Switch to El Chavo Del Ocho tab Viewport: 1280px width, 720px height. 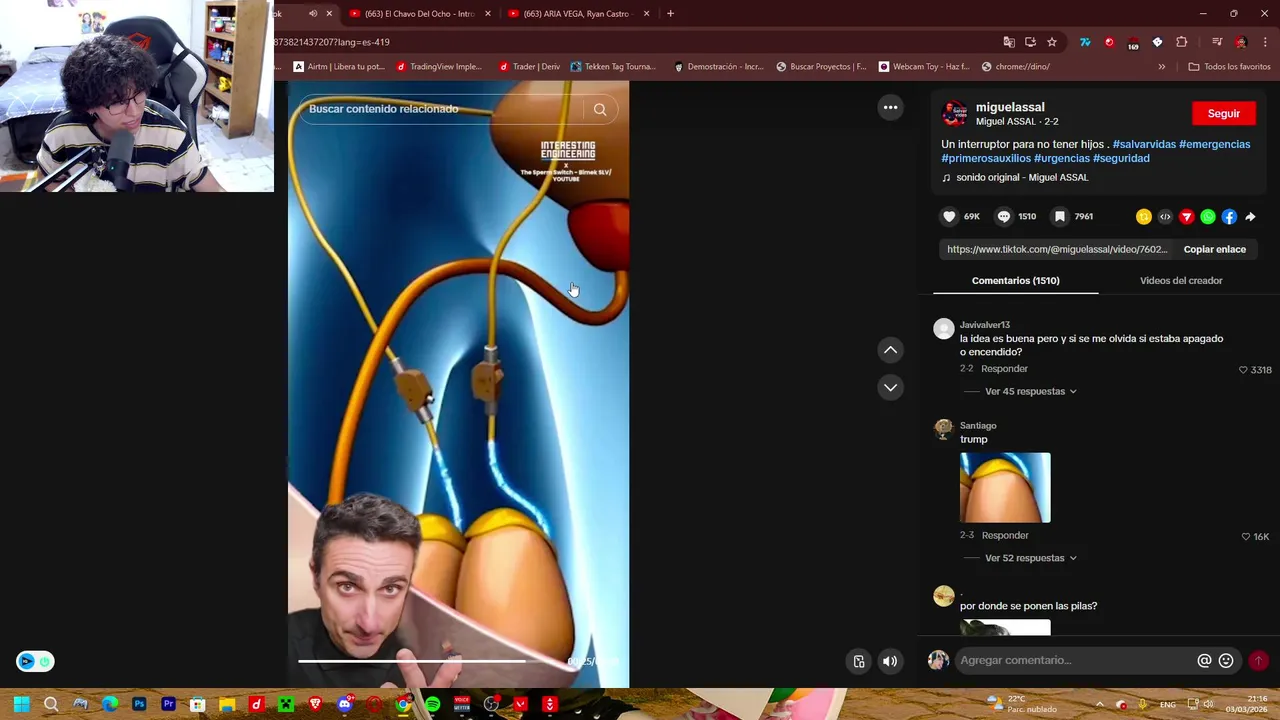(420, 14)
